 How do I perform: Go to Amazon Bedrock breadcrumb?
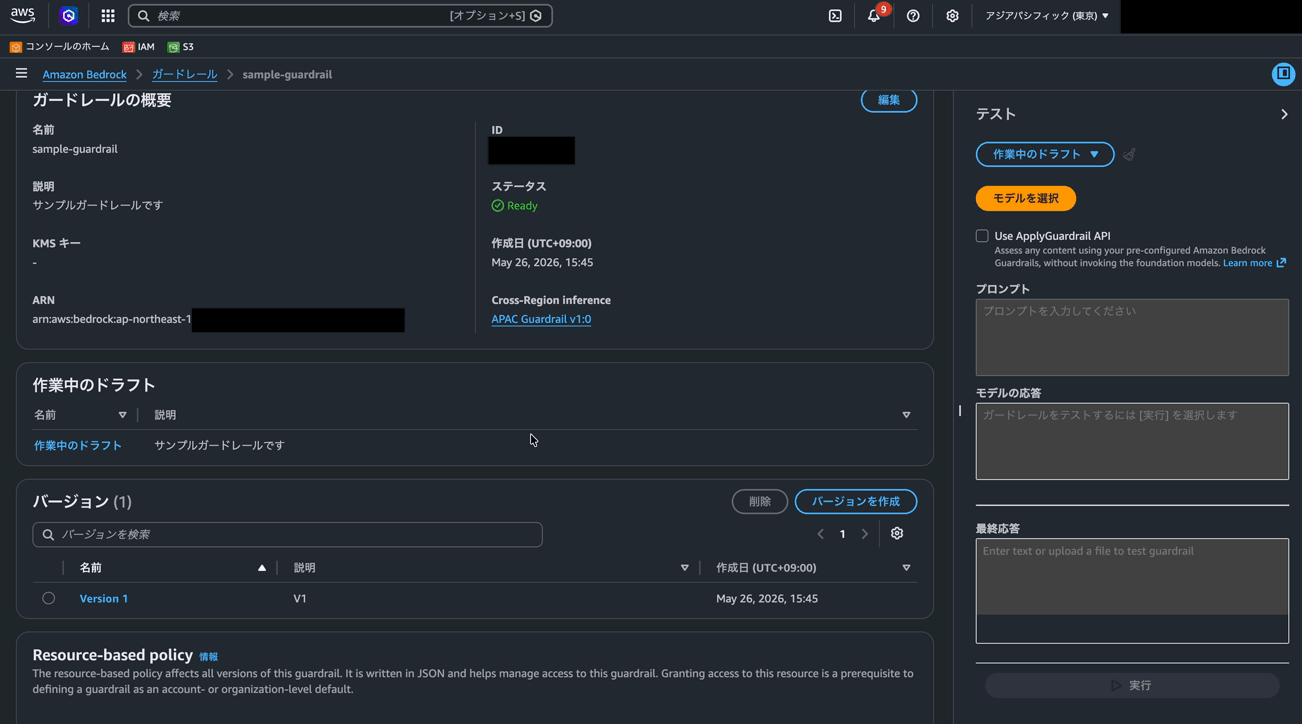pyautogui.click(x=84, y=74)
